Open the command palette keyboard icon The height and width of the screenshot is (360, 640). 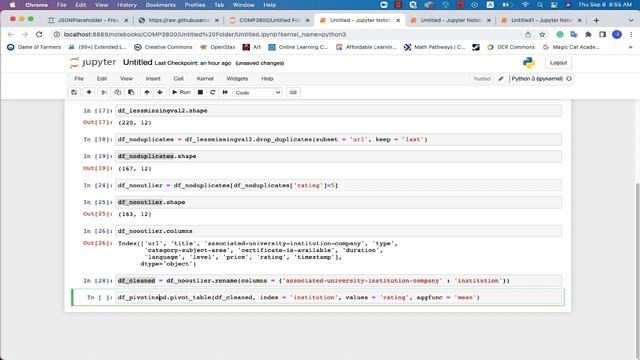click(293, 92)
